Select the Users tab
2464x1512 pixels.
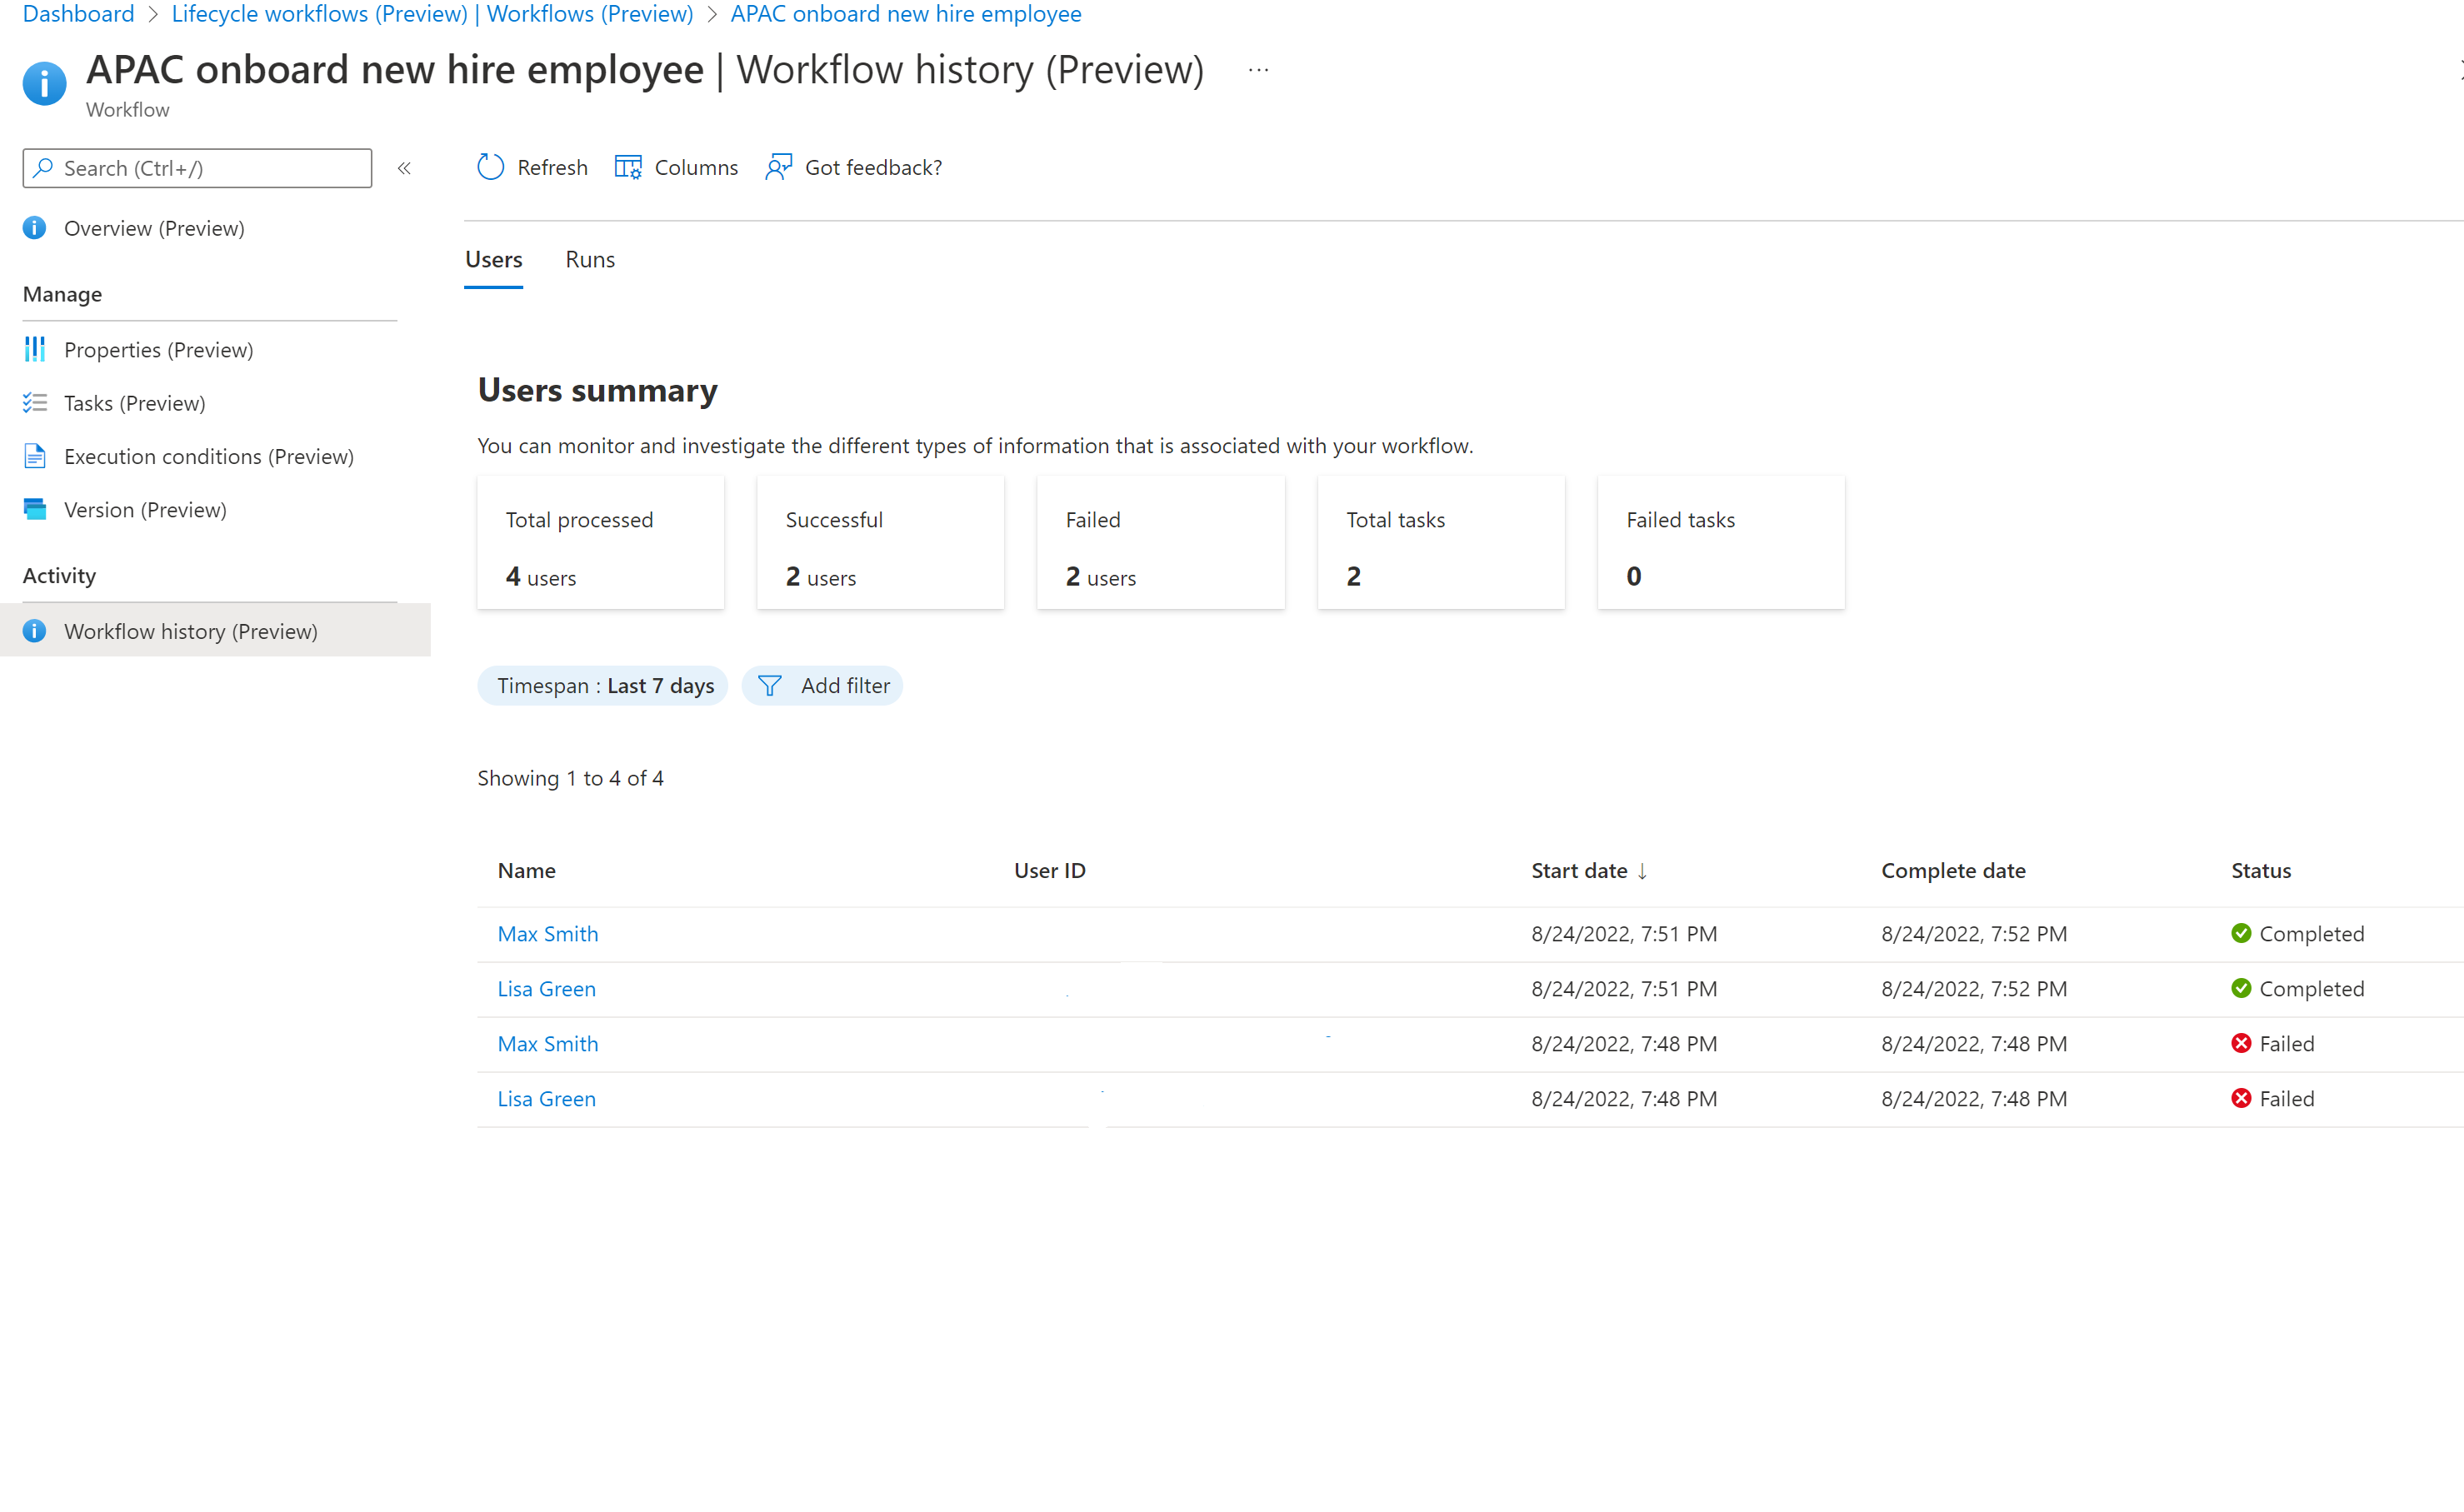coord(492,259)
